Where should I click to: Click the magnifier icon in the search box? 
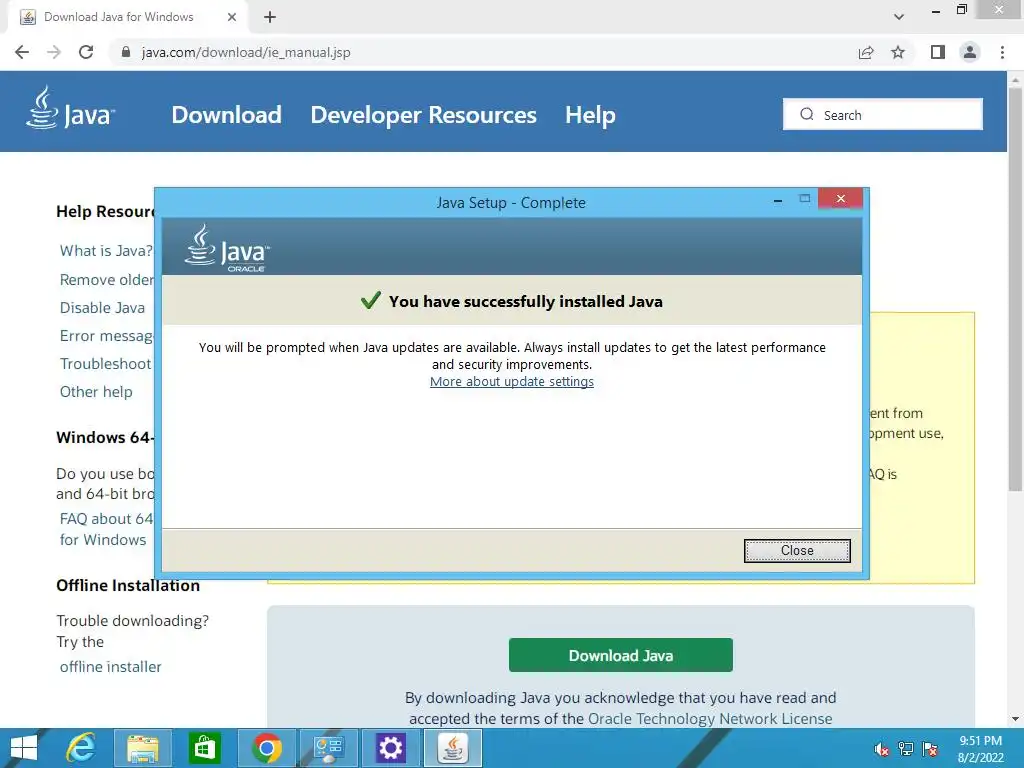point(807,114)
